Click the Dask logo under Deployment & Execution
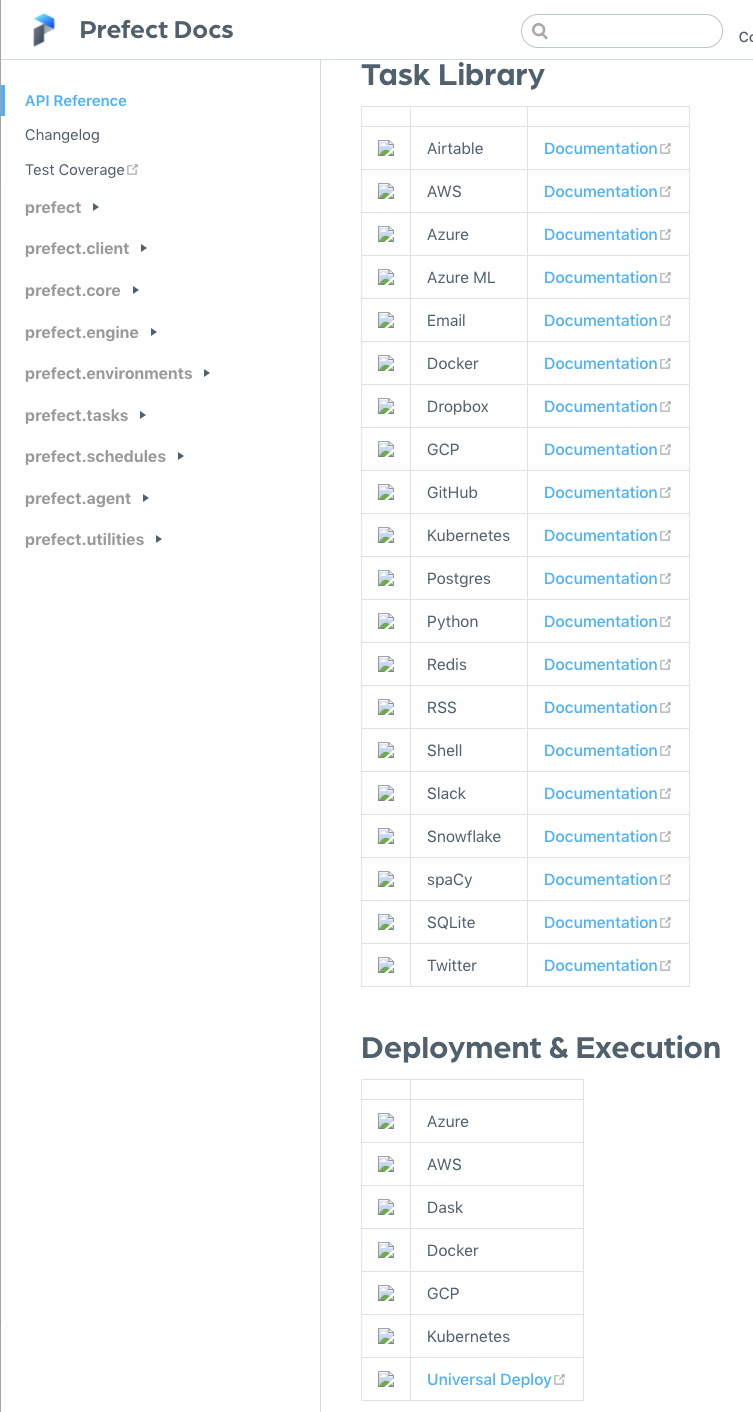This screenshot has width=753, height=1412. (386, 1207)
